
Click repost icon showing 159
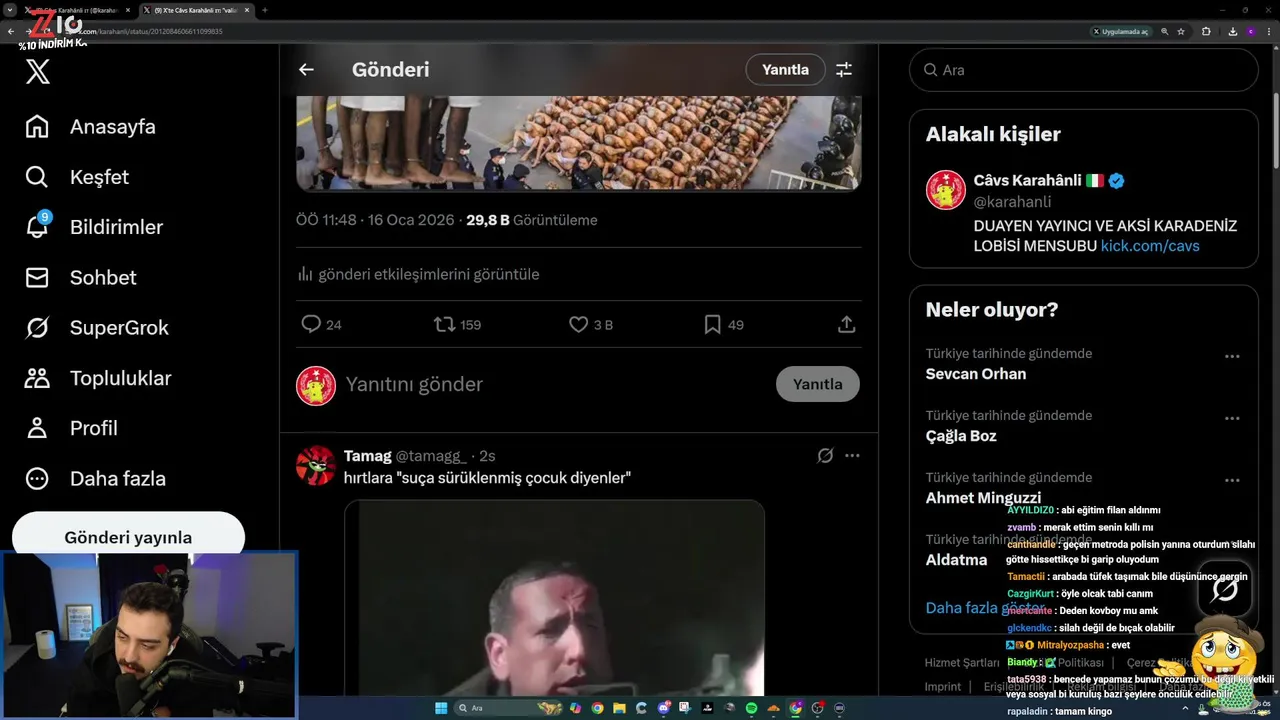click(x=445, y=324)
